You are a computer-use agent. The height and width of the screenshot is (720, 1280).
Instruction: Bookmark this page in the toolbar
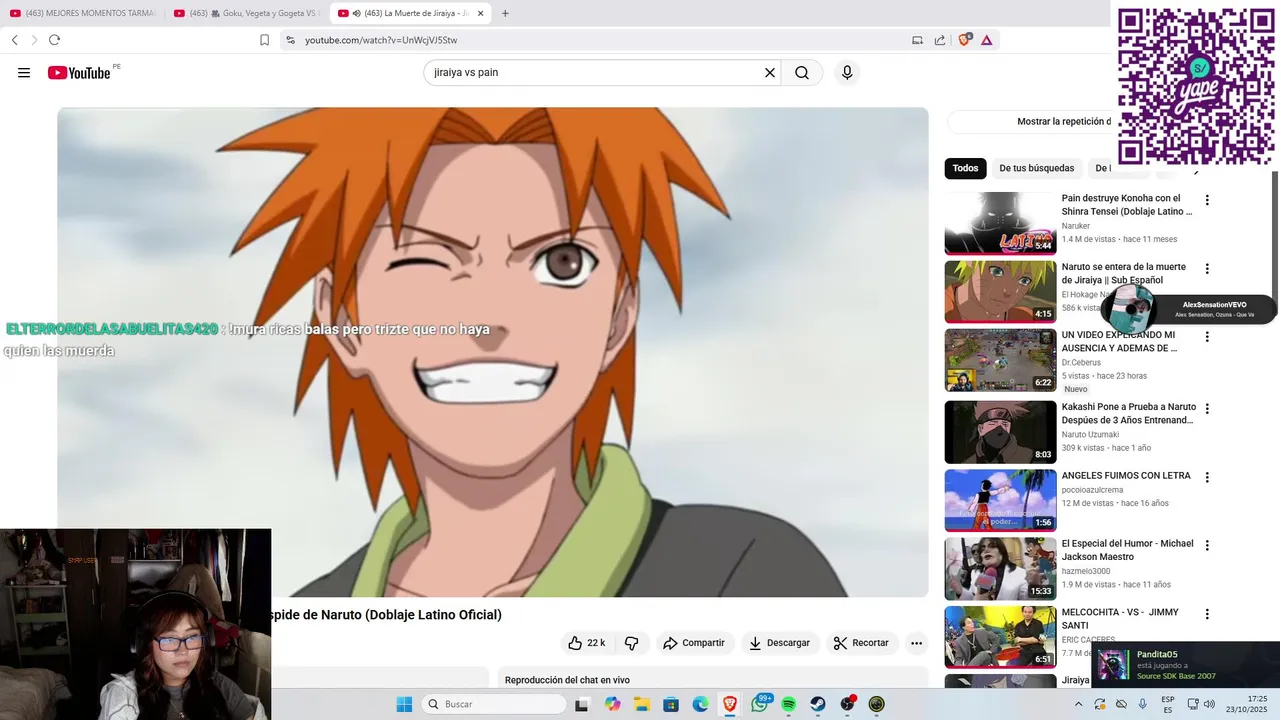tap(264, 40)
